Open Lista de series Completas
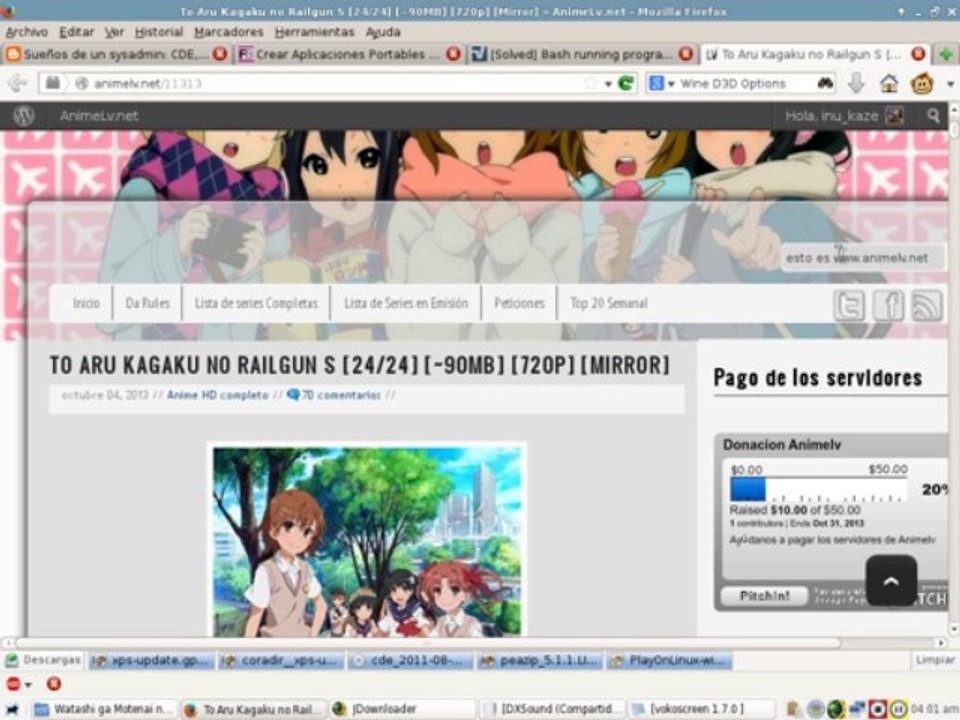 [256, 303]
